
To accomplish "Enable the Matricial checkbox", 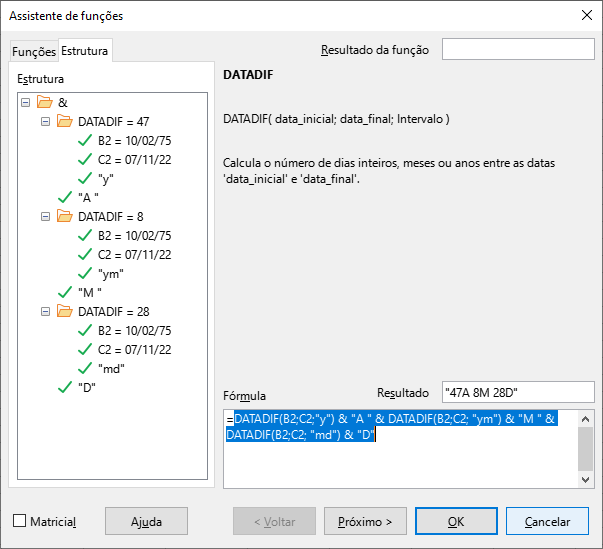I will pyautogui.click(x=20, y=521).
